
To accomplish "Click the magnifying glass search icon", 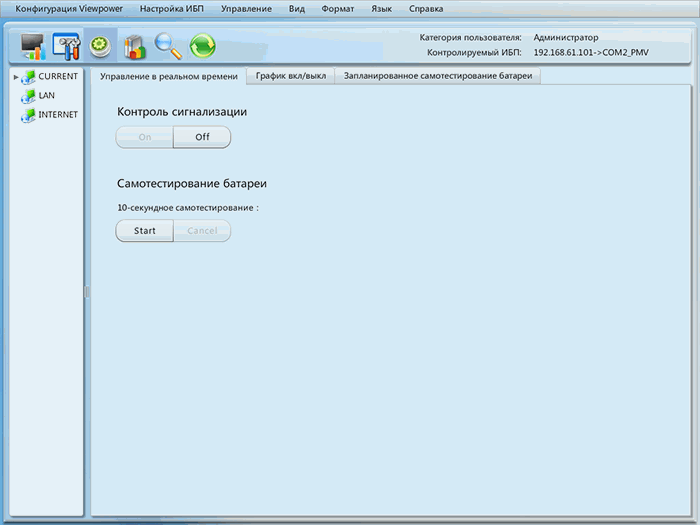I will coord(168,46).
